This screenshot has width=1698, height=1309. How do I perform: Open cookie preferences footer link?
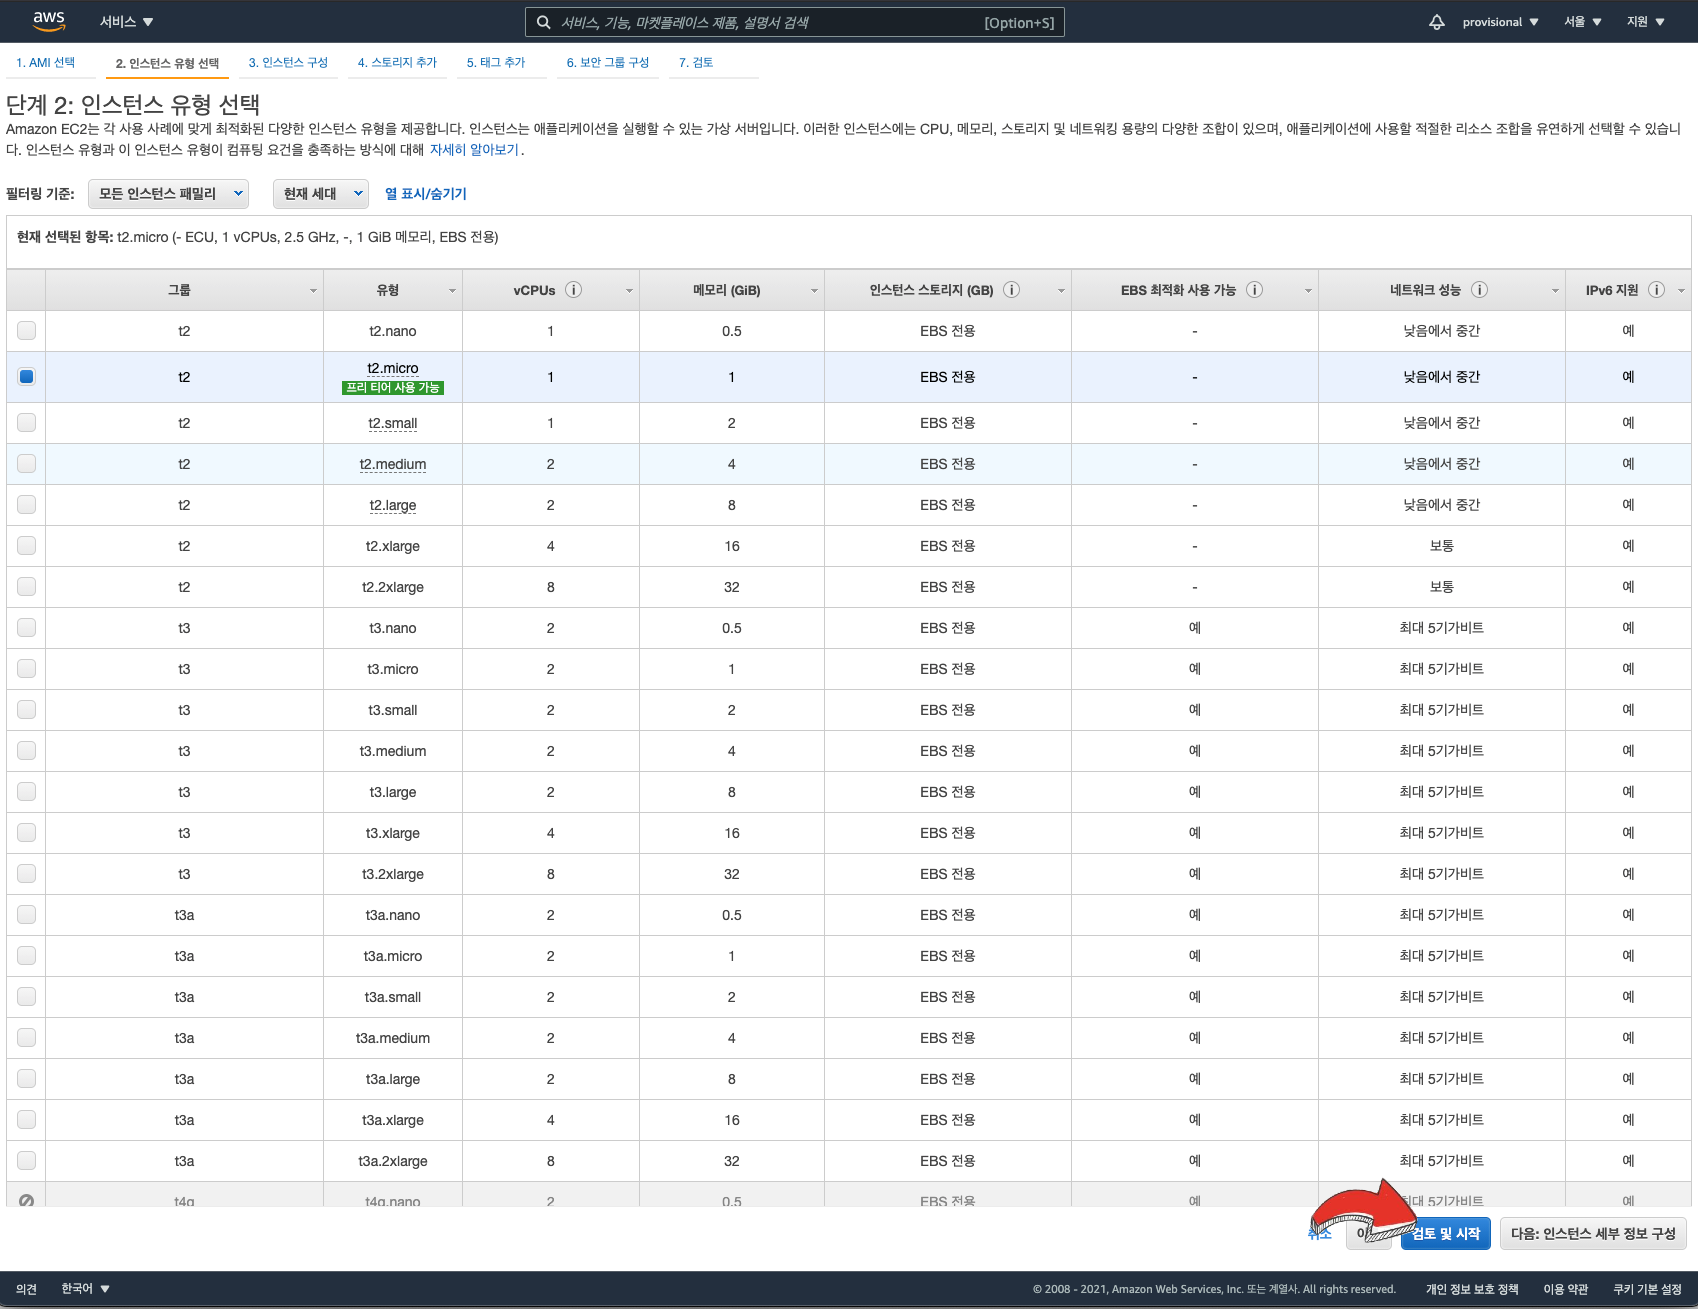(1648, 1289)
